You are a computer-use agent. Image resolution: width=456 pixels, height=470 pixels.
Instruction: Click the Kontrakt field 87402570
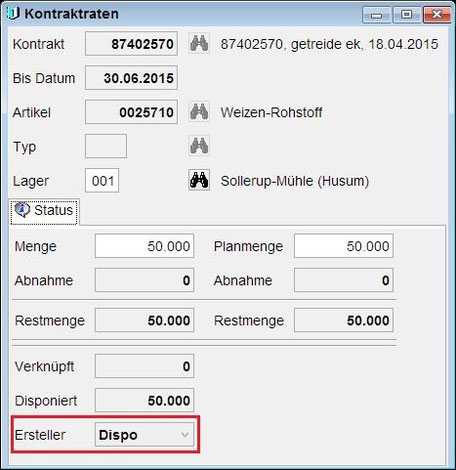pos(131,44)
